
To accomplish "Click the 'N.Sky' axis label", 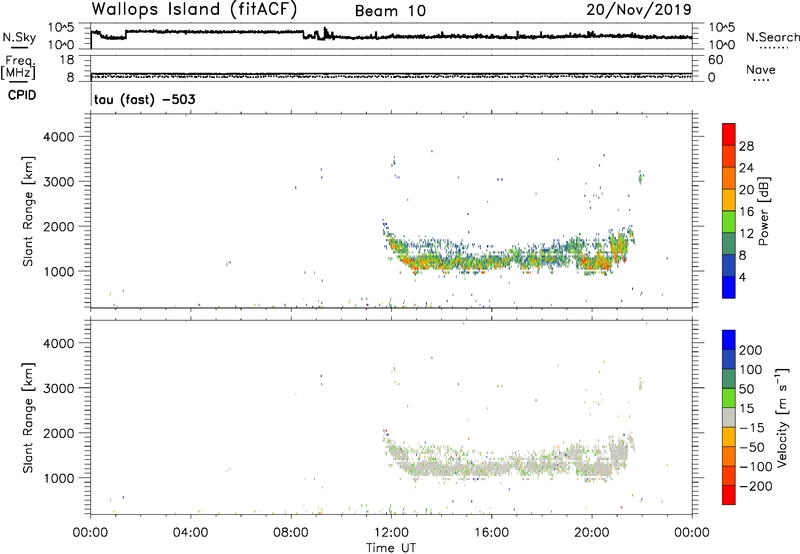I will pos(19,37).
